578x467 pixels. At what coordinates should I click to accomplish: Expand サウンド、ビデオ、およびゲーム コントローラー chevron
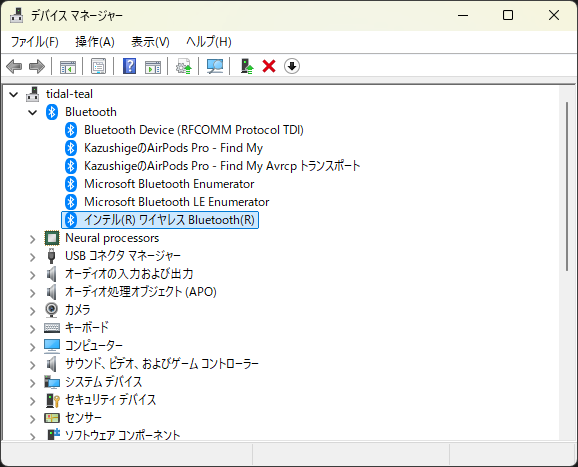[x=33, y=365]
